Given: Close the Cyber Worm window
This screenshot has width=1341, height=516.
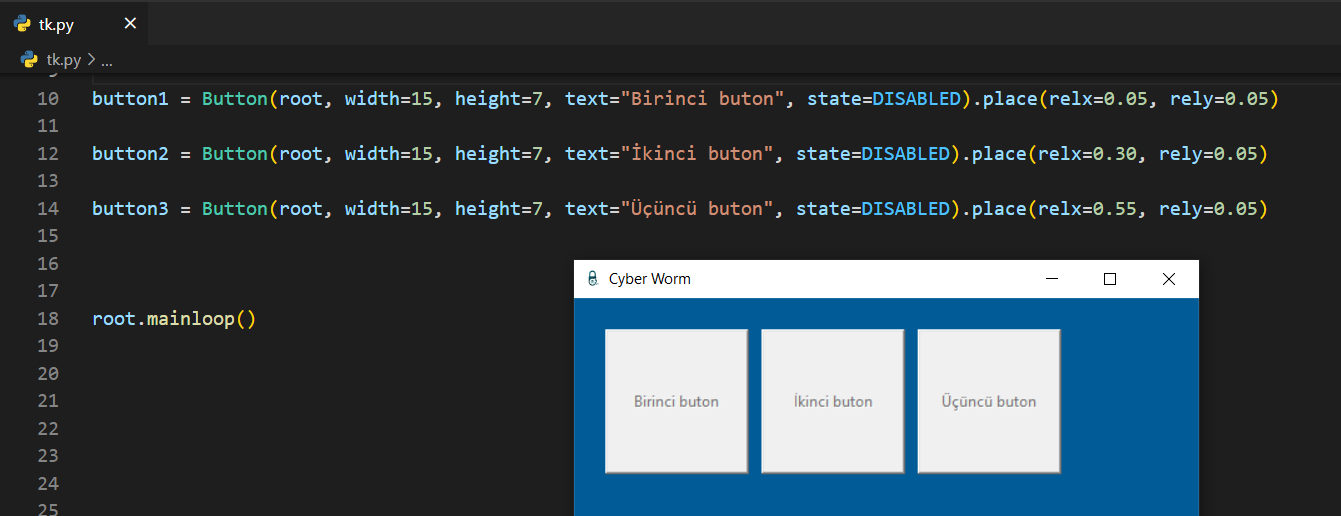Looking at the screenshot, I should click(x=1168, y=279).
